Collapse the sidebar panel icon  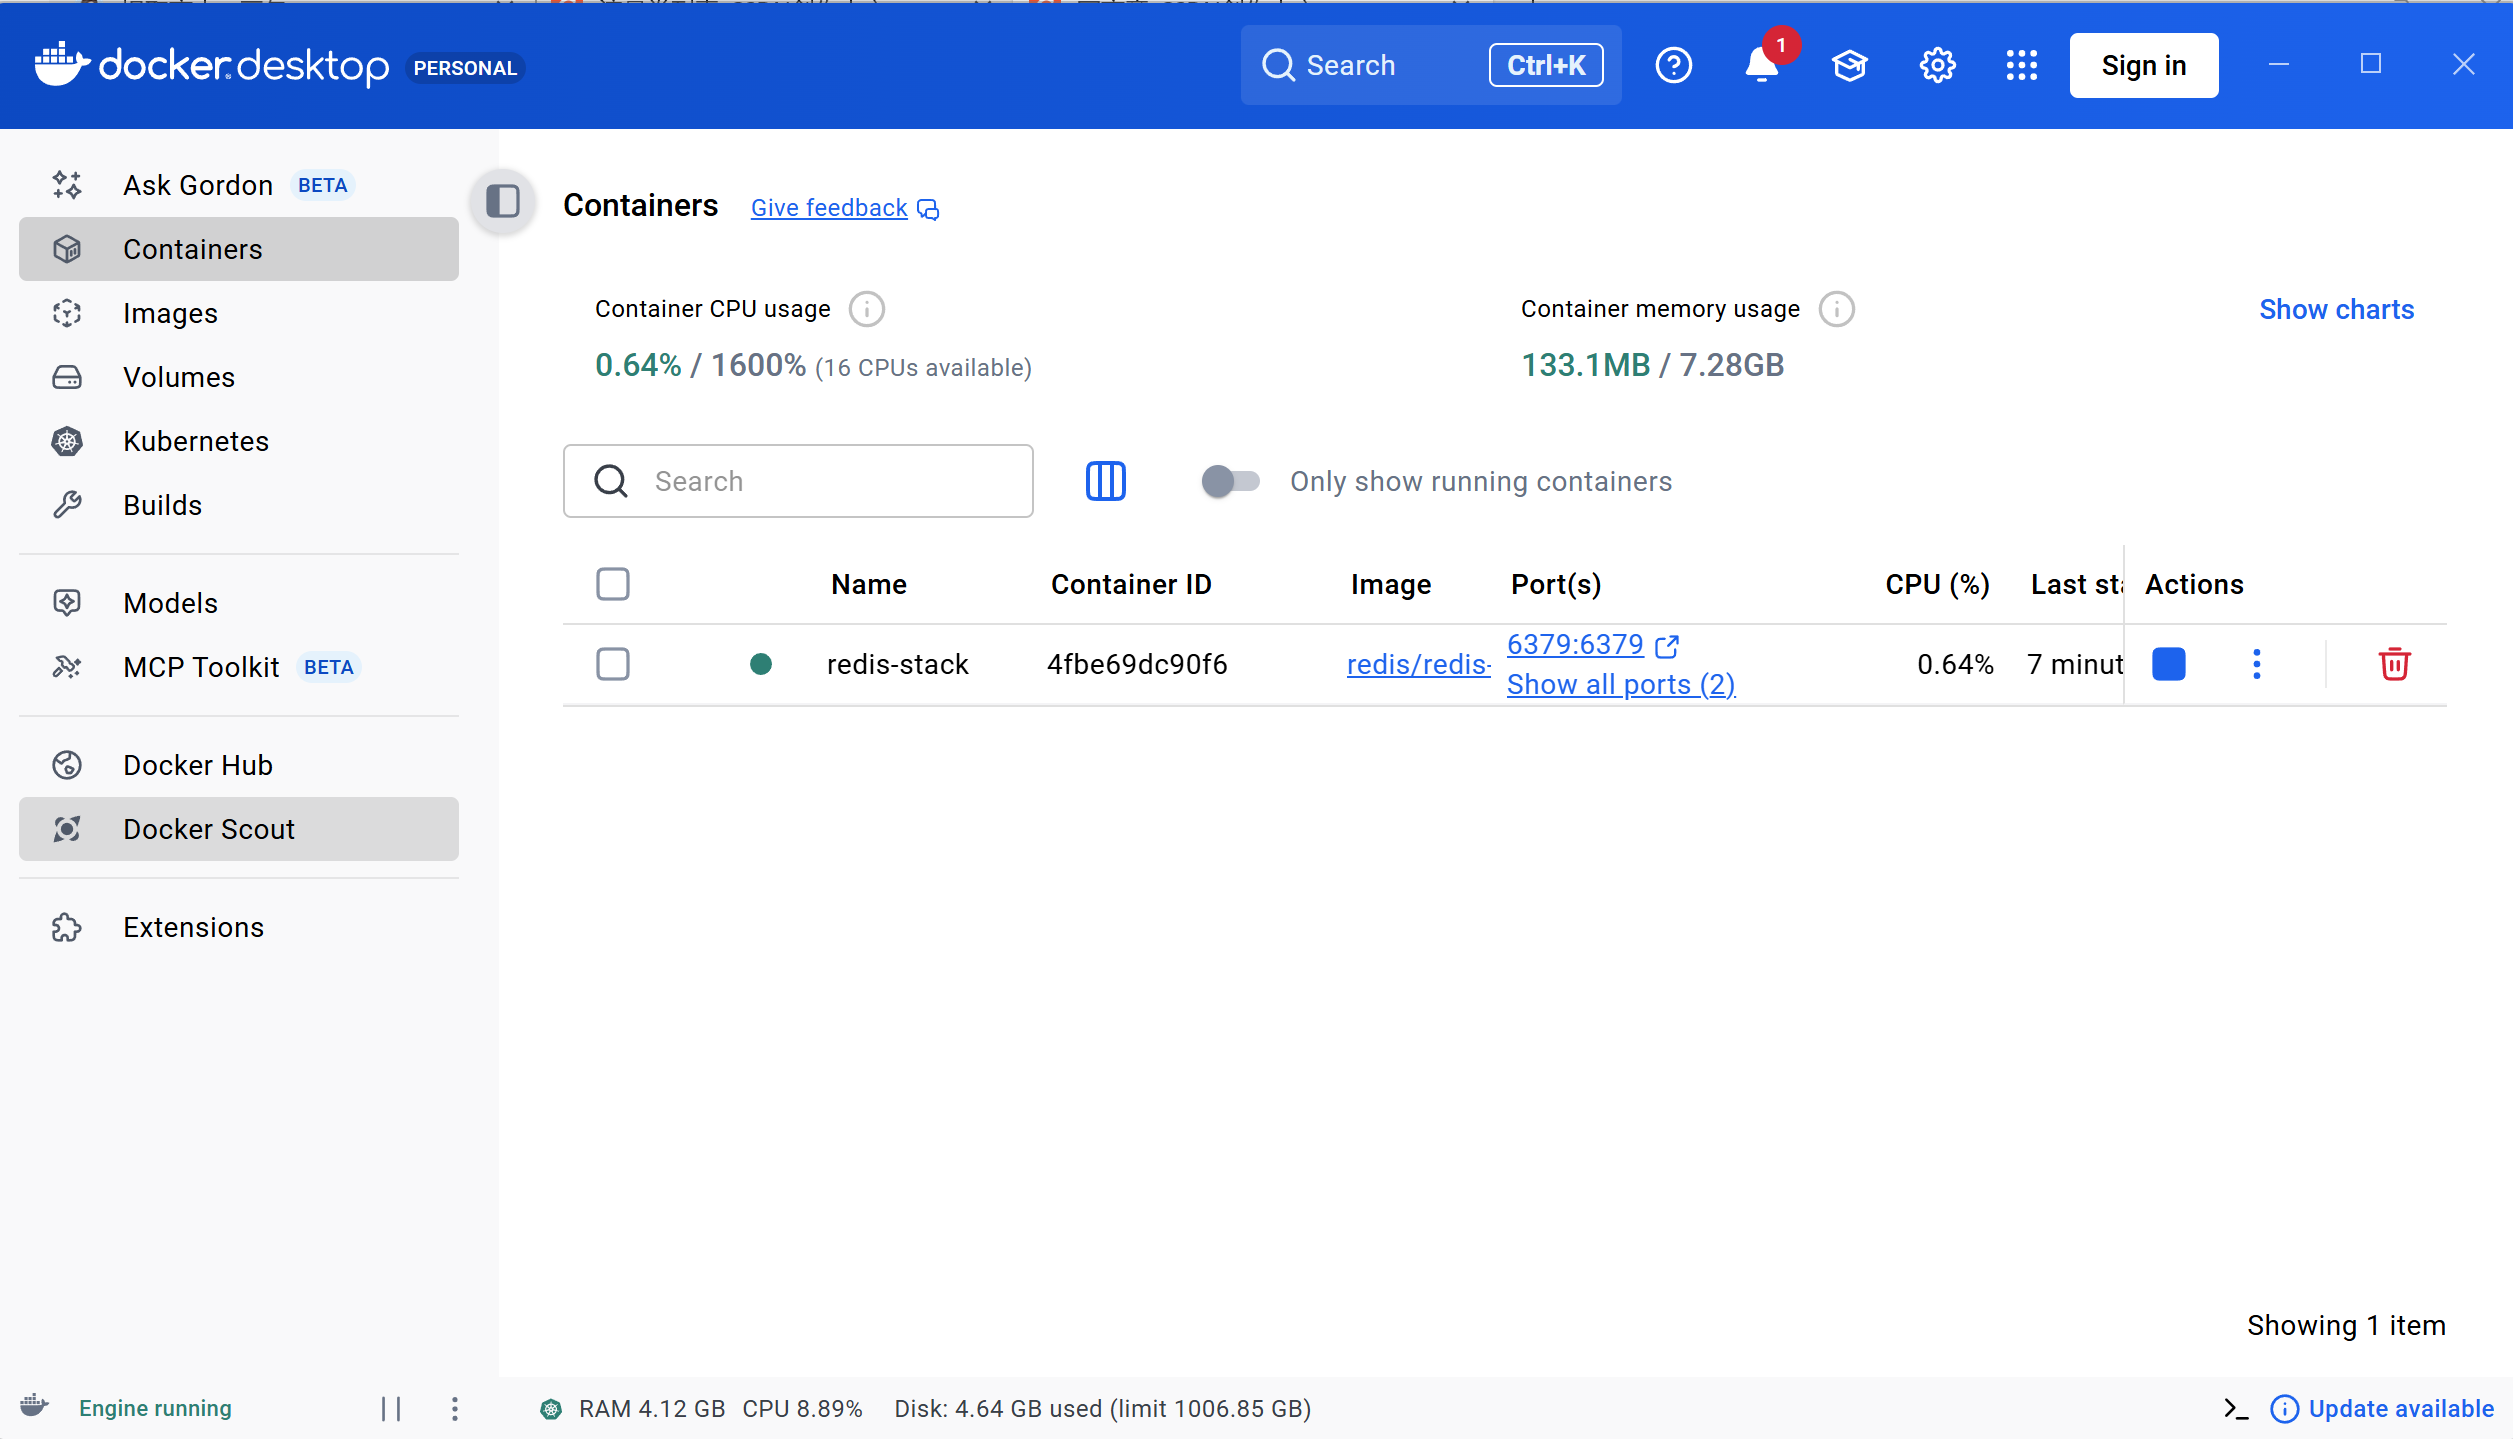tap(501, 202)
